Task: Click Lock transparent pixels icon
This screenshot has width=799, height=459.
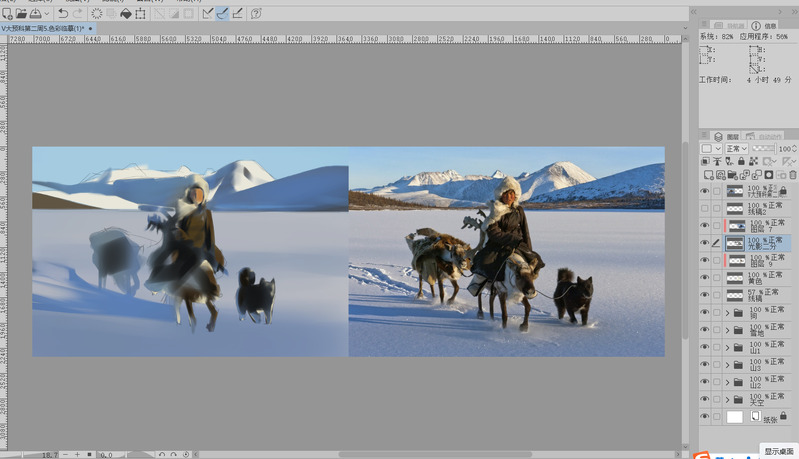Action: click(x=754, y=161)
